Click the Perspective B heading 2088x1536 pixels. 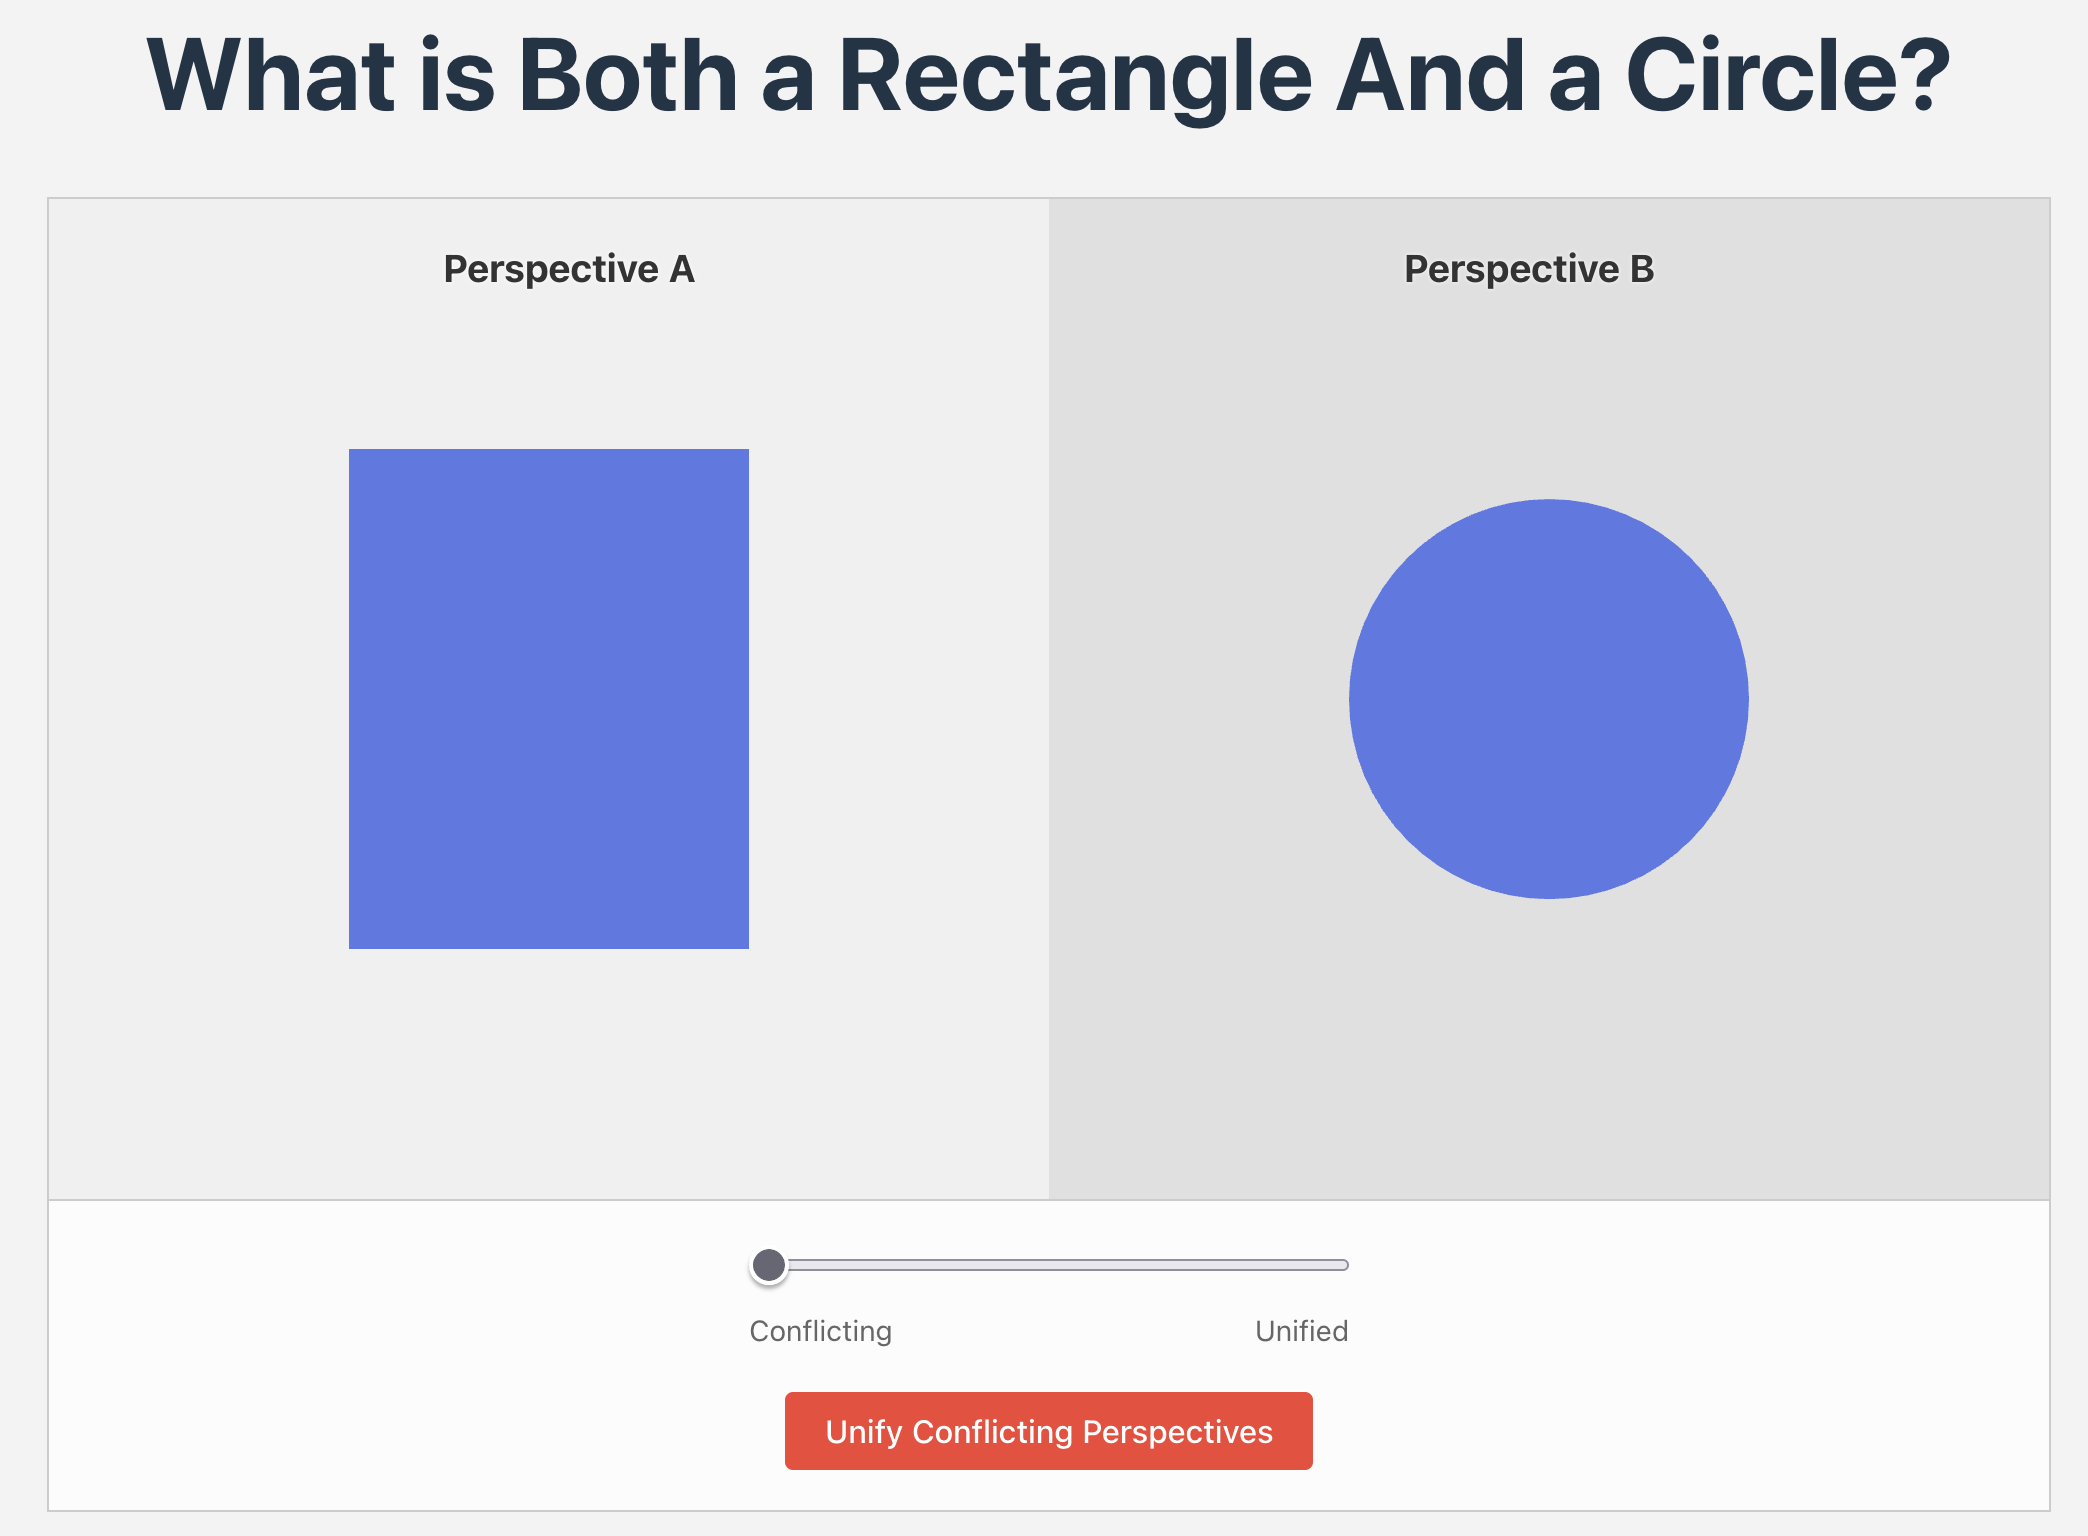coord(1528,269)
